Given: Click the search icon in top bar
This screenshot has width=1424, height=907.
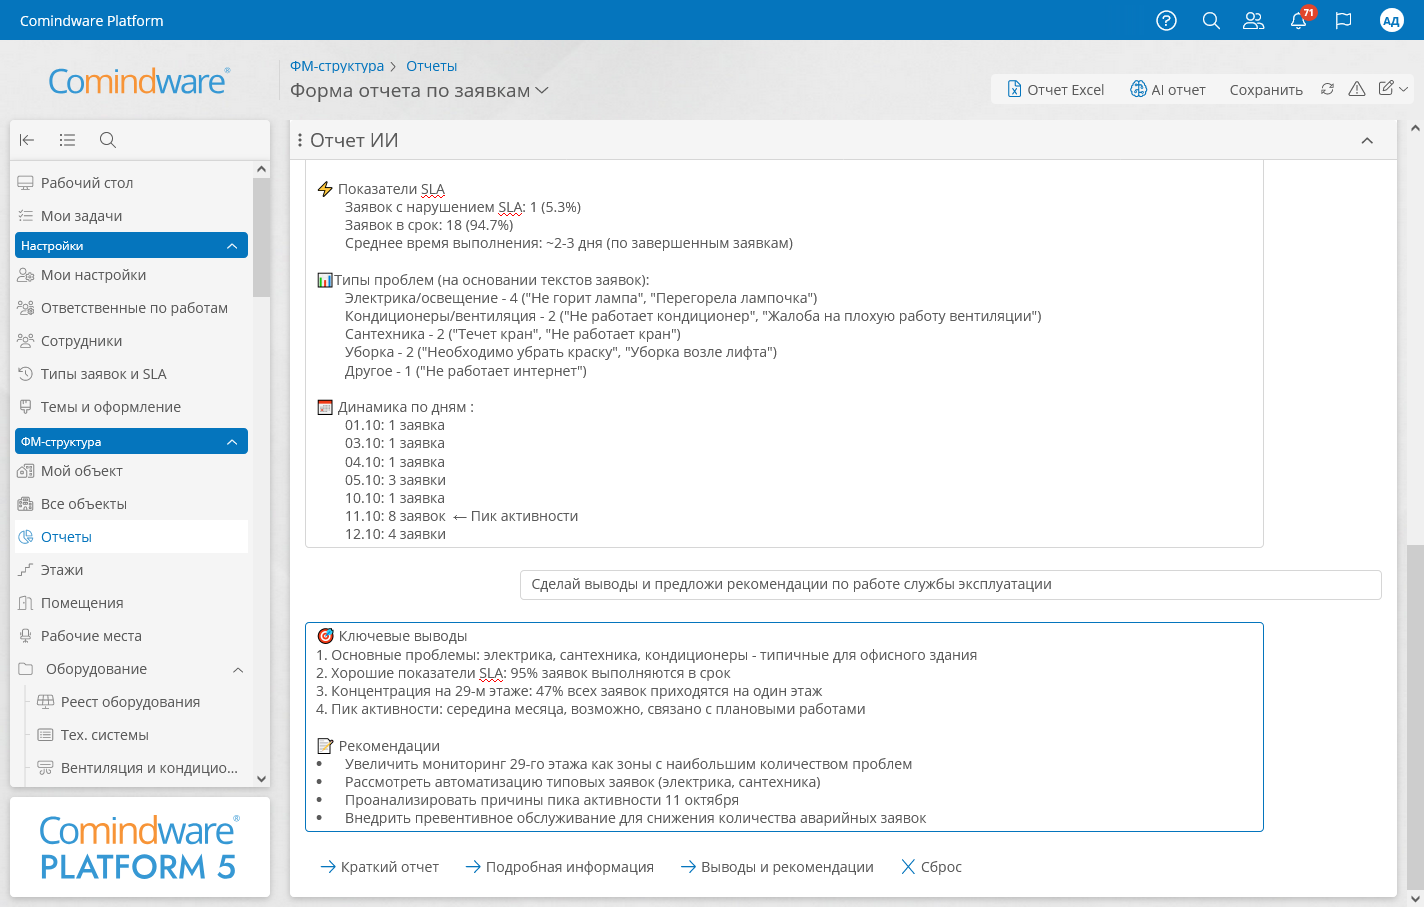Looking at the screenshot, I should [x=1211, y=20].
